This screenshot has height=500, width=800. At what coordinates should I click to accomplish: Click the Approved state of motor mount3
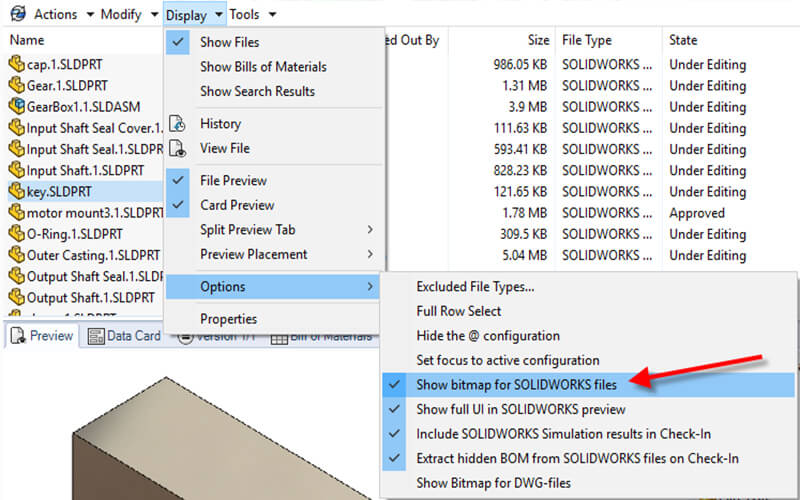click(697, 213)
